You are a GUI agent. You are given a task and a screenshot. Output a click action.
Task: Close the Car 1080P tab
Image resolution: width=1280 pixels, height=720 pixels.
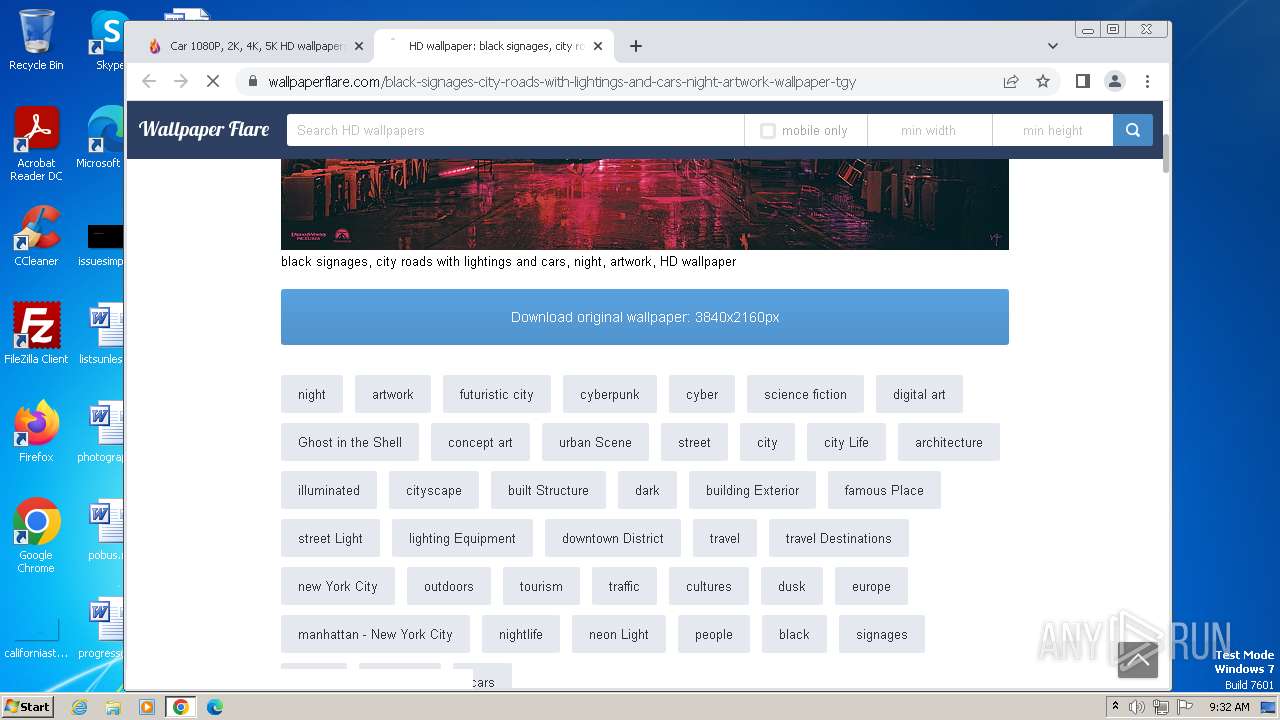pos(359,46)
